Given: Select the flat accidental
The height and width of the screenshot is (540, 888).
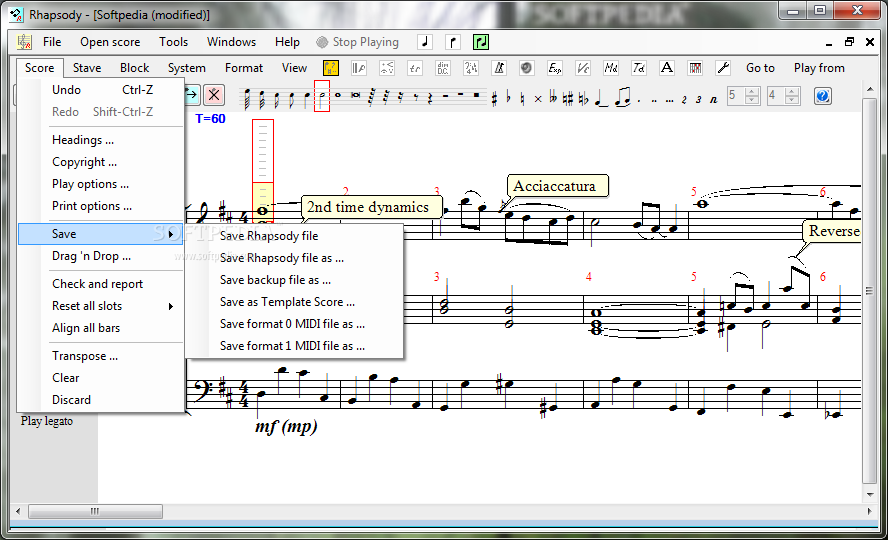Looking at the screenshot, I should (x=508, y=97).
